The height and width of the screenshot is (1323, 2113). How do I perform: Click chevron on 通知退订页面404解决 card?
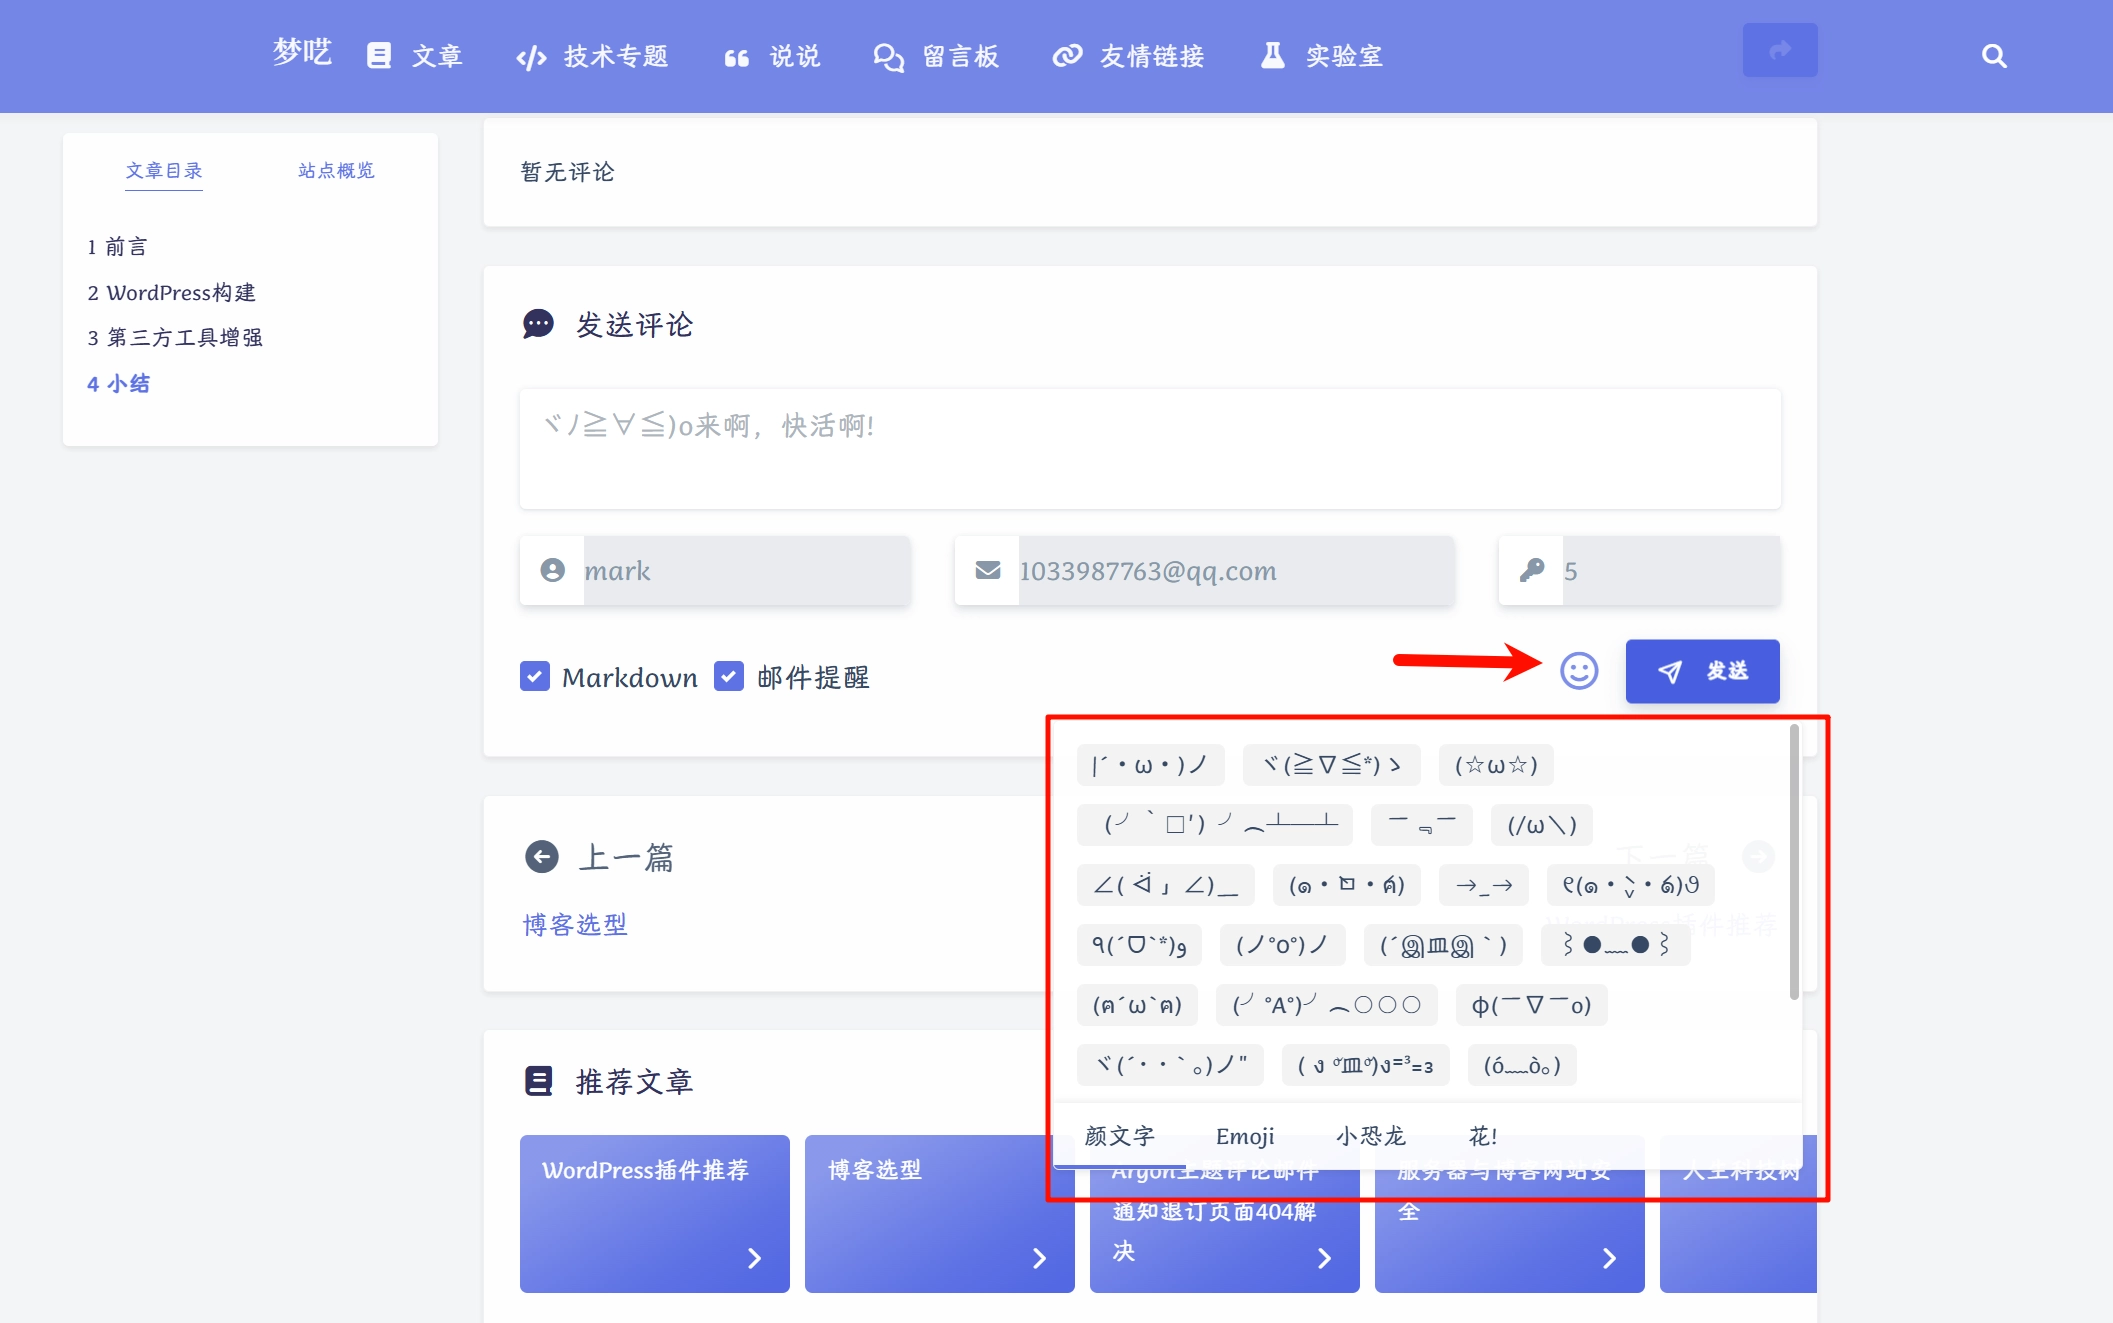1325,1258
